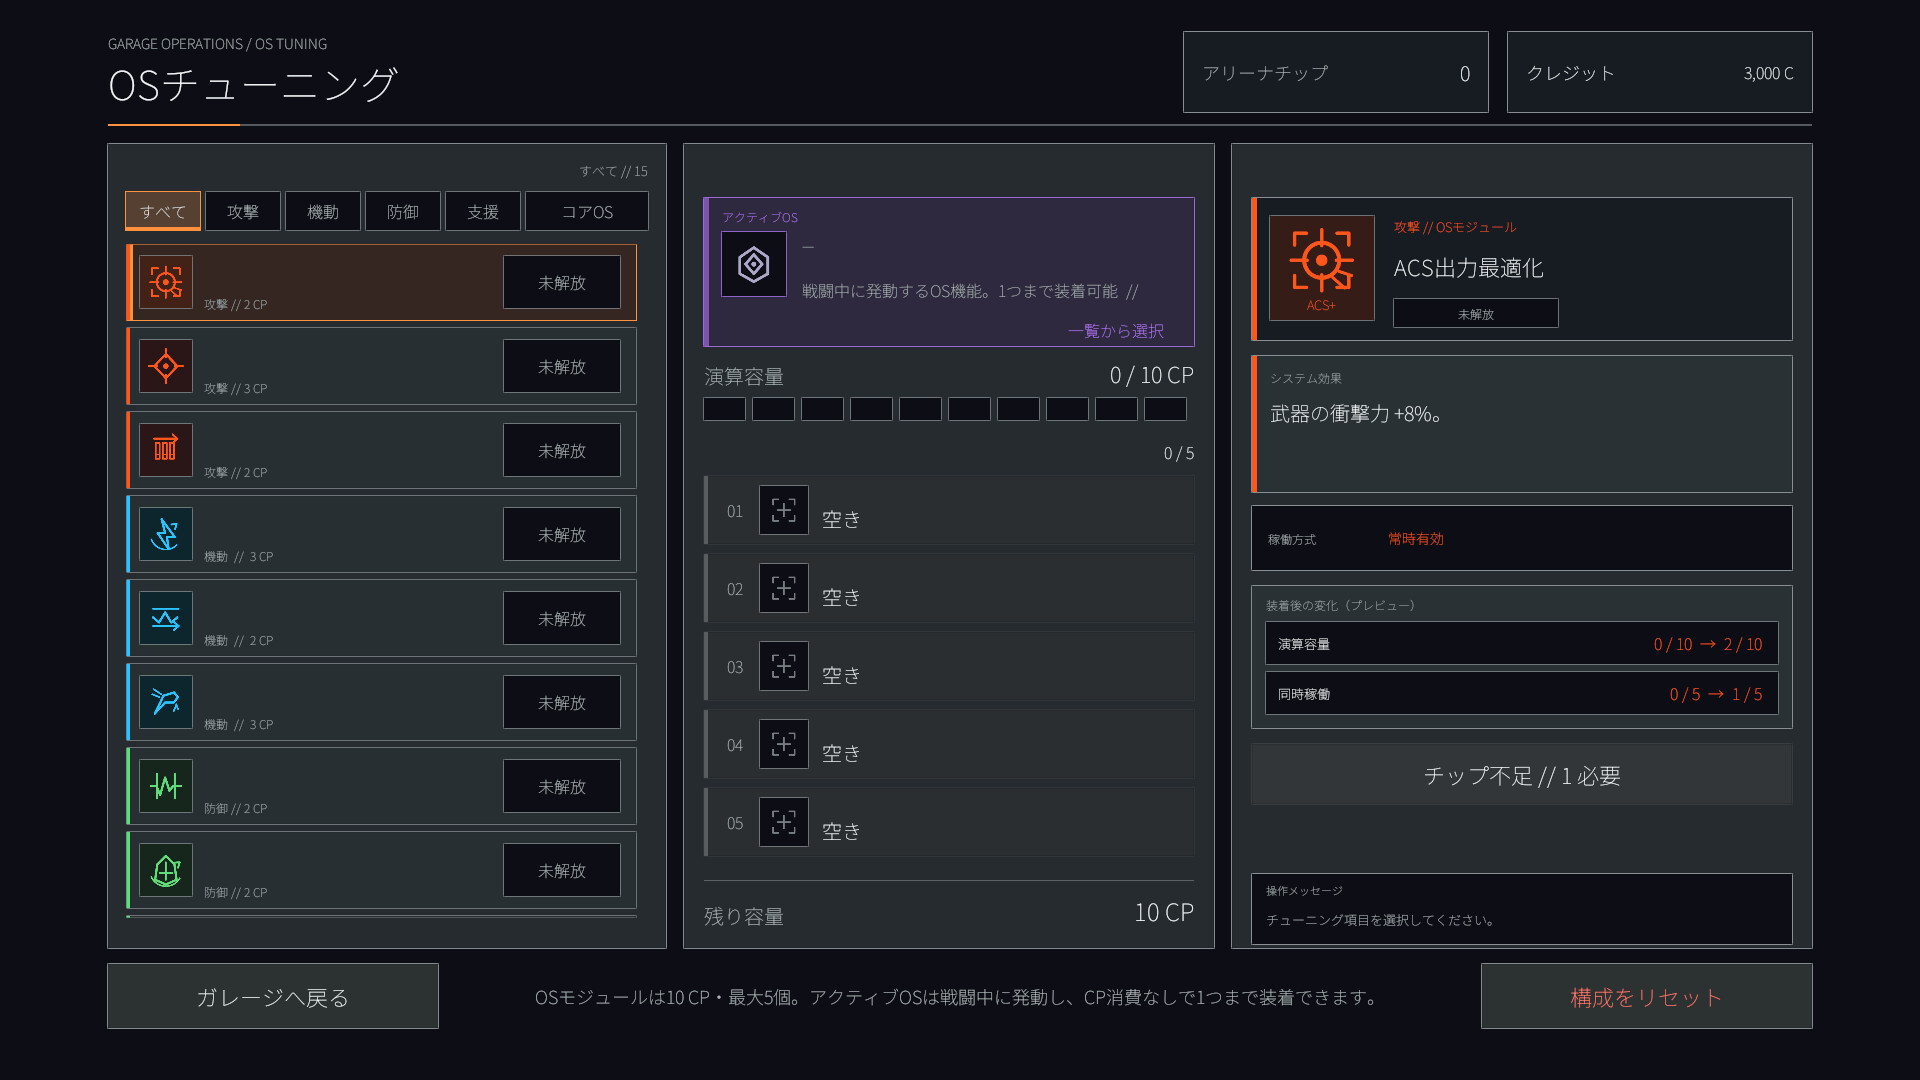Click 未解放 on the third attack row

562,450
